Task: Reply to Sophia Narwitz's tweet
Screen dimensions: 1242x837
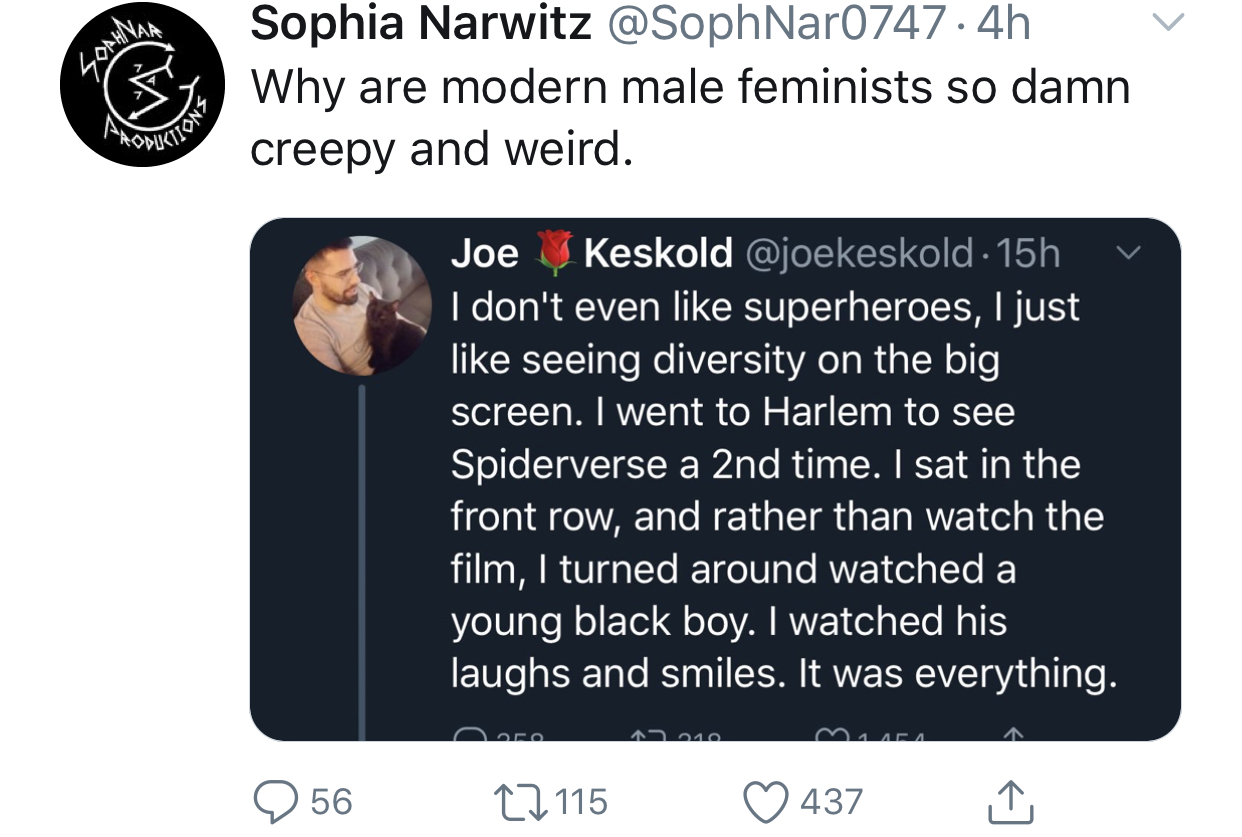Action: (x=275, y=800)
